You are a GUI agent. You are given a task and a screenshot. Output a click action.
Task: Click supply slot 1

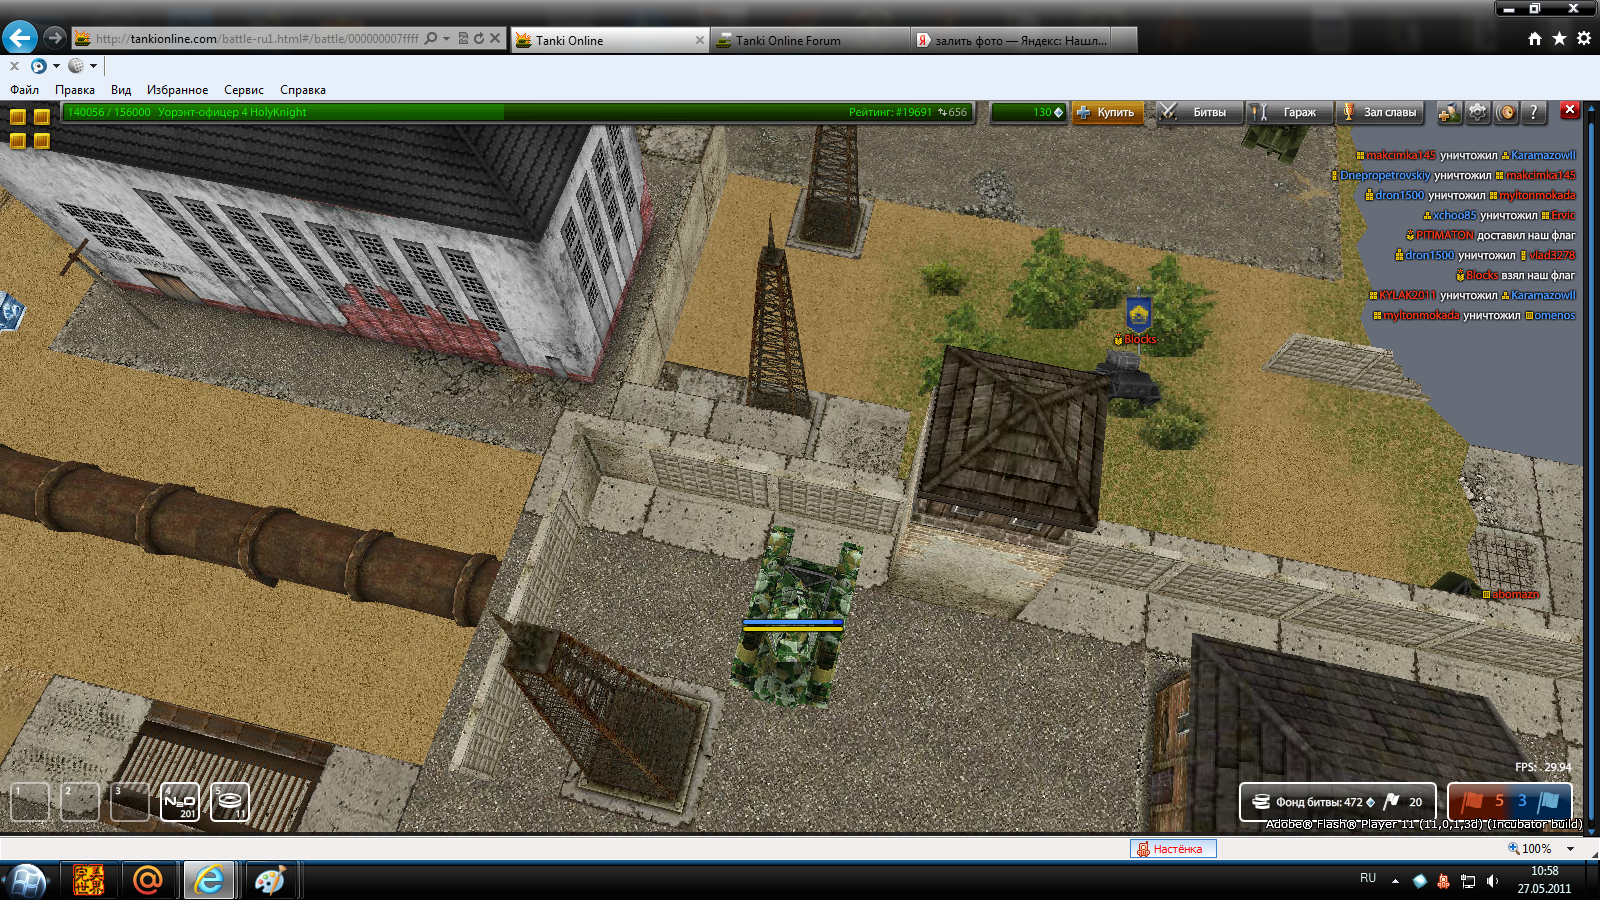[x=30, y=801]
